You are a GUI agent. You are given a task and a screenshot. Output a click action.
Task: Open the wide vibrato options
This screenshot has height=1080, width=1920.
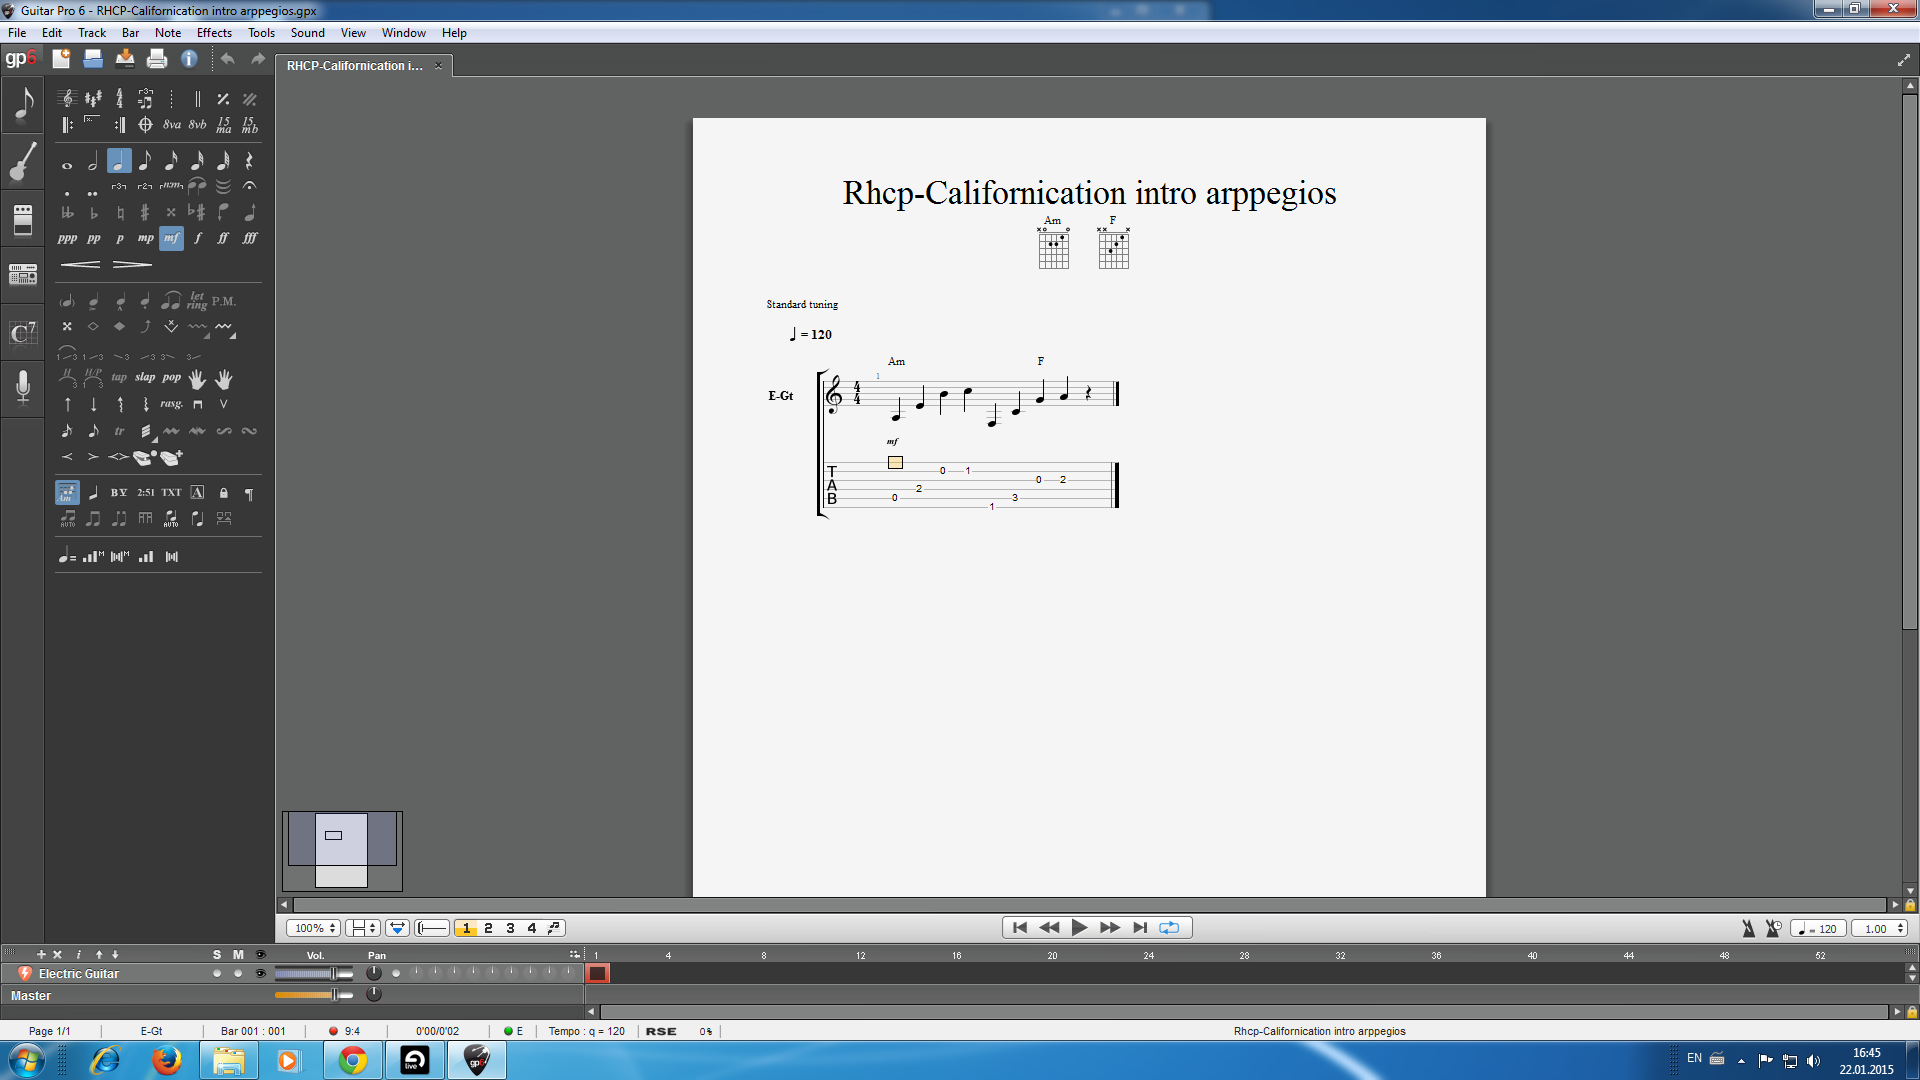pos(224,327)
